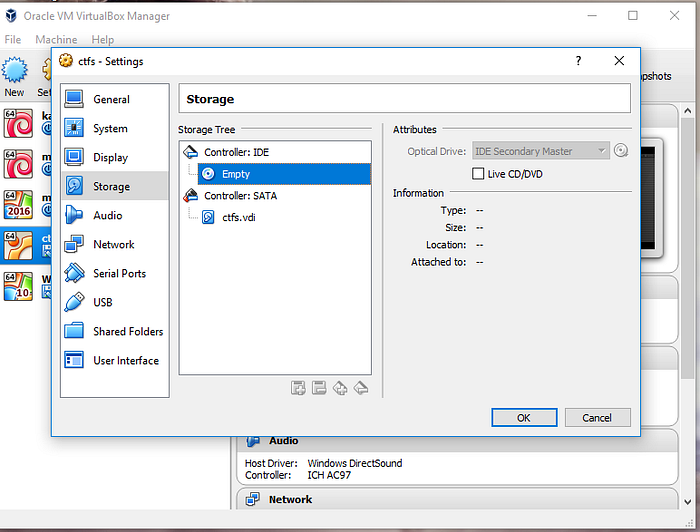The image size is (700, 532).
Task: Confirm settings with the OK button
Action: tap(524, 418)
